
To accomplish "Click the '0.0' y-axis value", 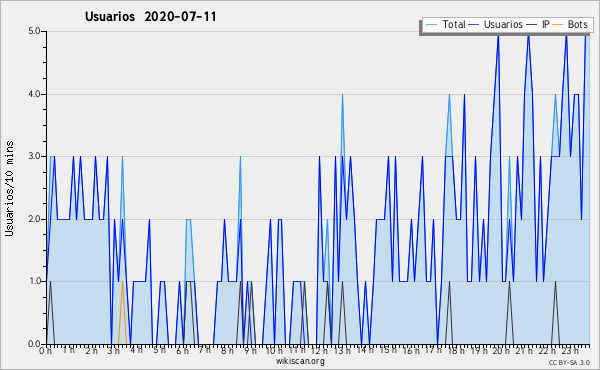I will [x=34, y=344].
